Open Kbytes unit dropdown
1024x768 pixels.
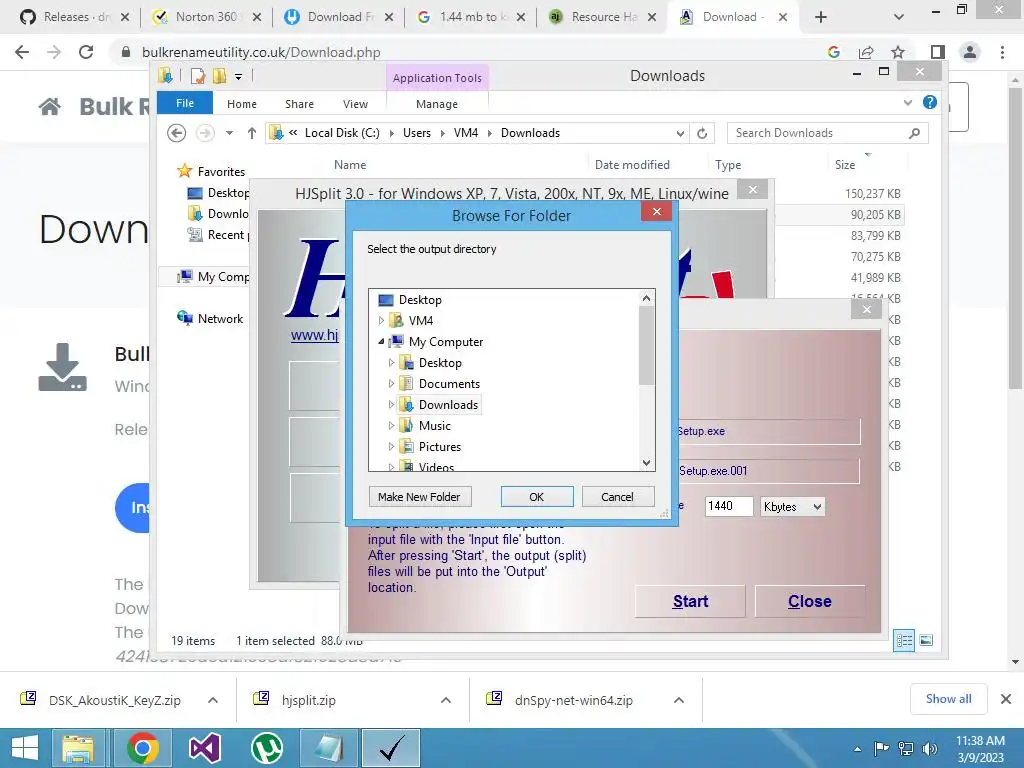click(792, 507)
